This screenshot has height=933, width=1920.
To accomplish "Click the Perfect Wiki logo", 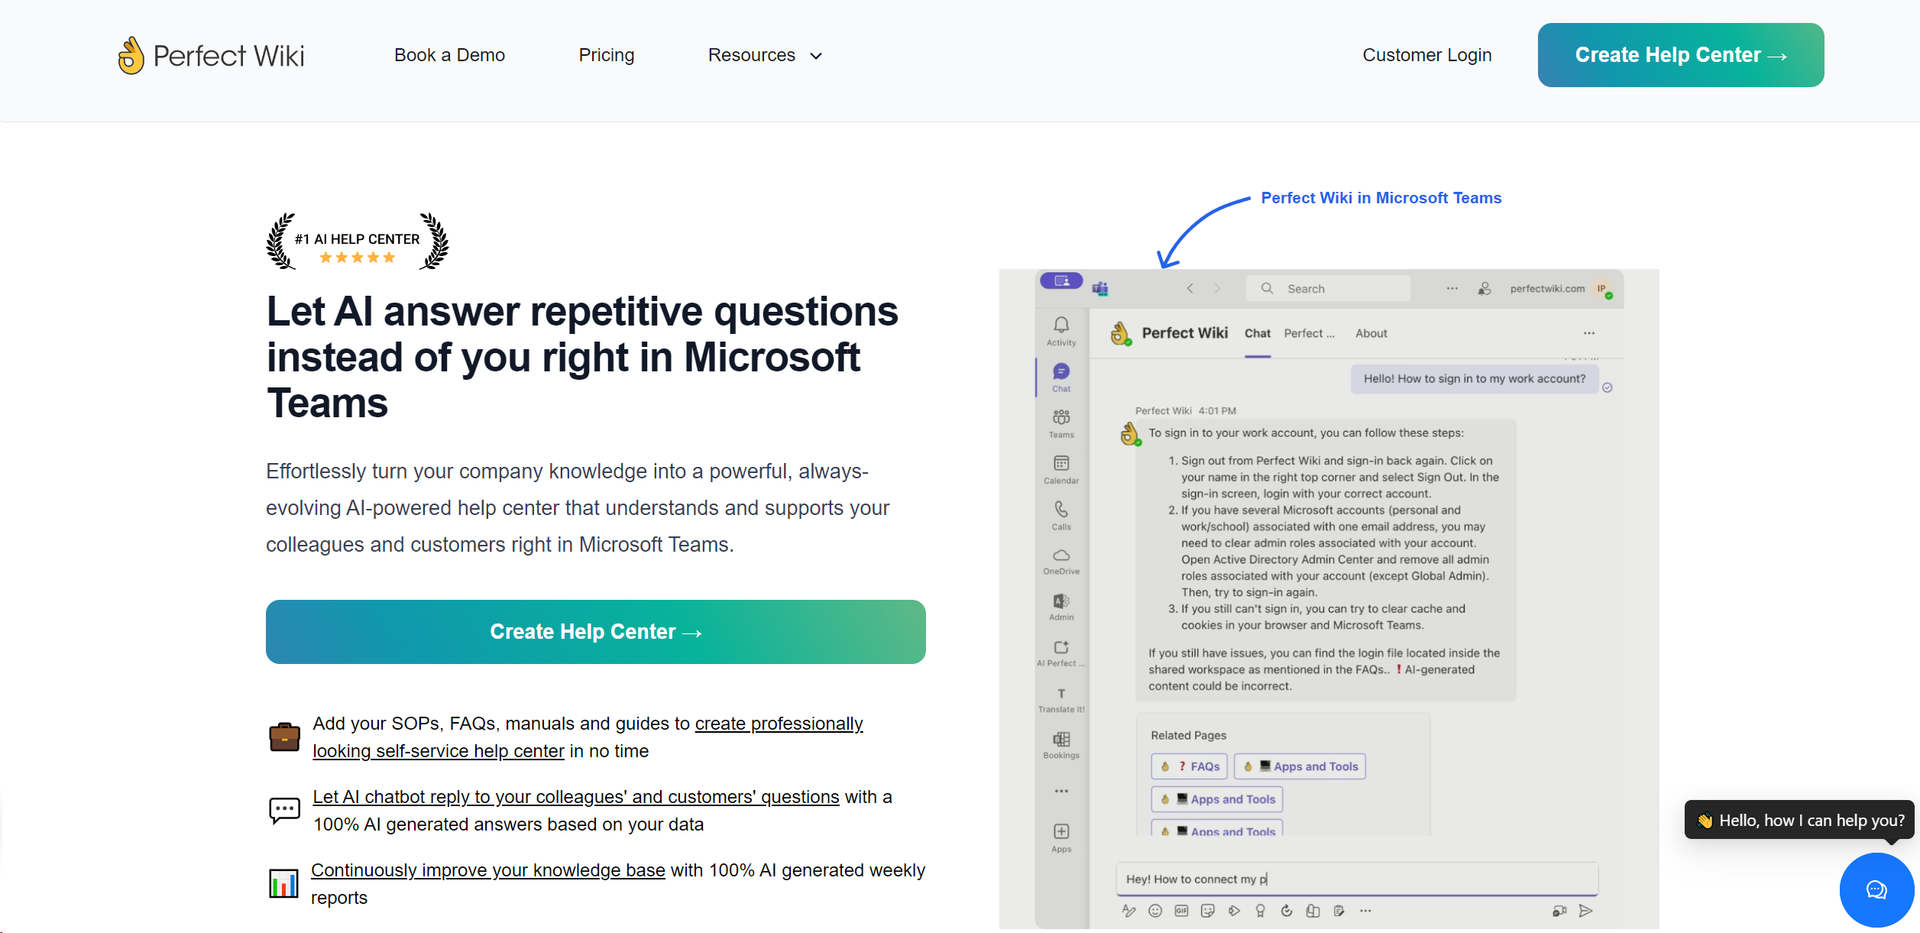I will [211, 55].
